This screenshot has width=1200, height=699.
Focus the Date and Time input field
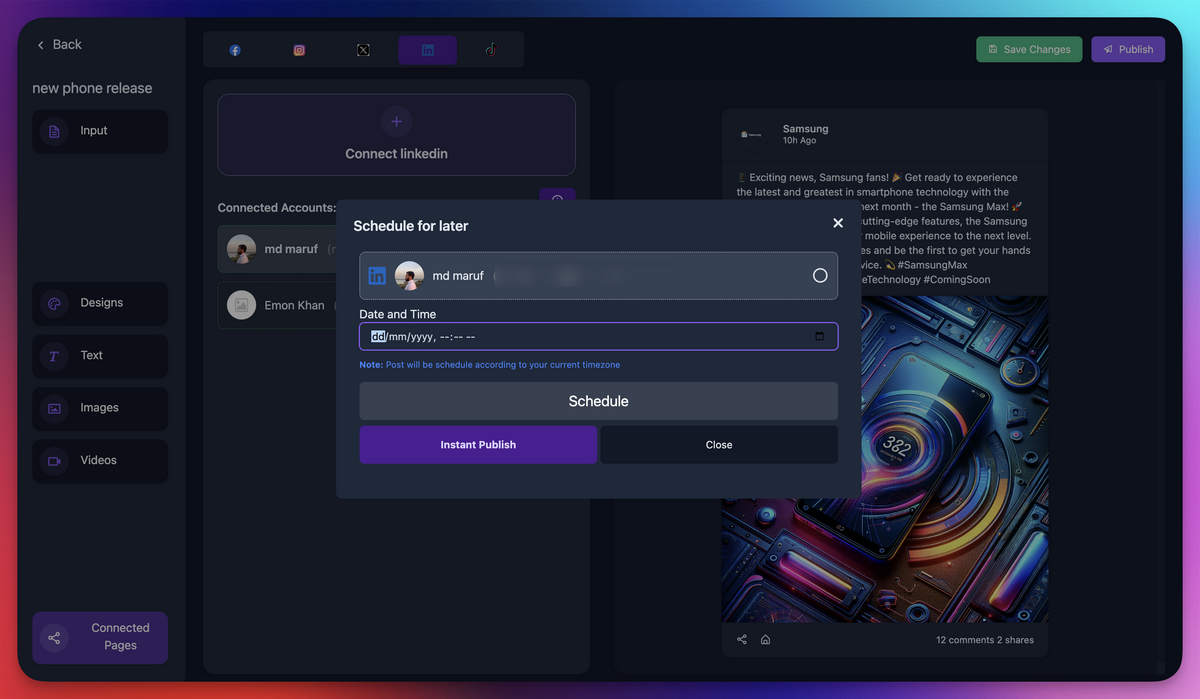599,336
